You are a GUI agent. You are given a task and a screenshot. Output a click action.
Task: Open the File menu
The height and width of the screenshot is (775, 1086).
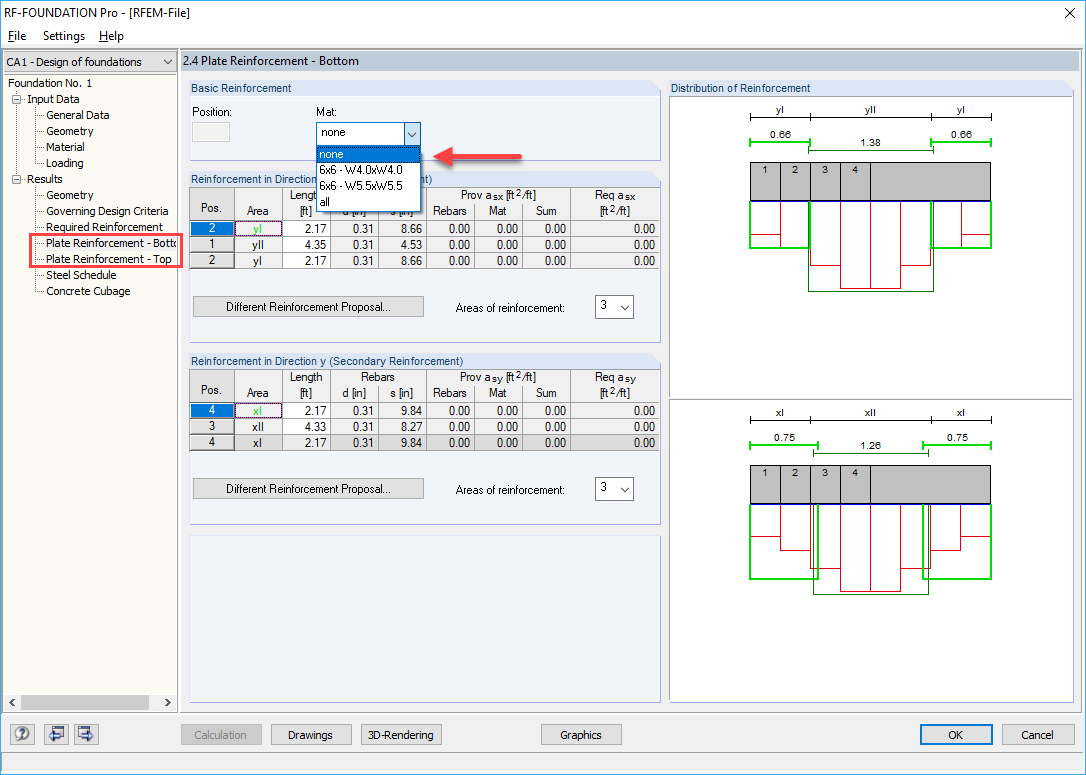click(x=16, y=35)
